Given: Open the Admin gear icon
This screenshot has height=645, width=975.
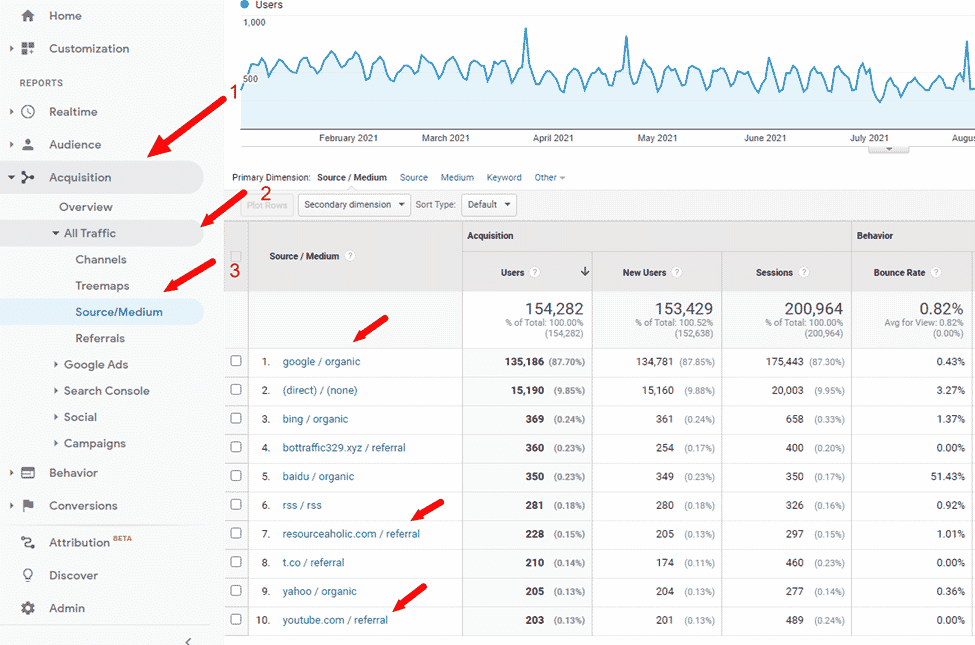Looking at the screenshot, I should coord(28,608).
